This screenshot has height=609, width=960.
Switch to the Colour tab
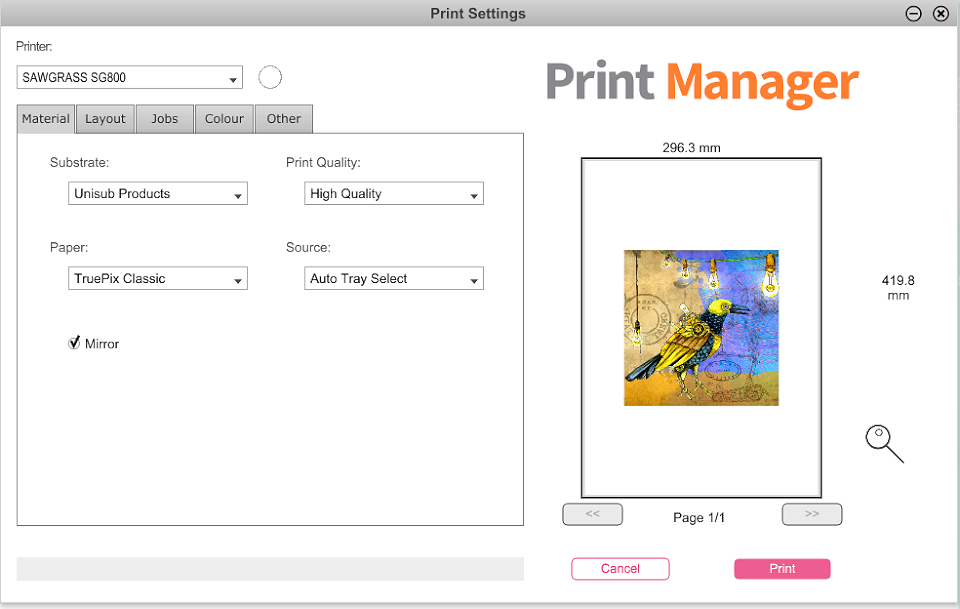pos(224,119)
